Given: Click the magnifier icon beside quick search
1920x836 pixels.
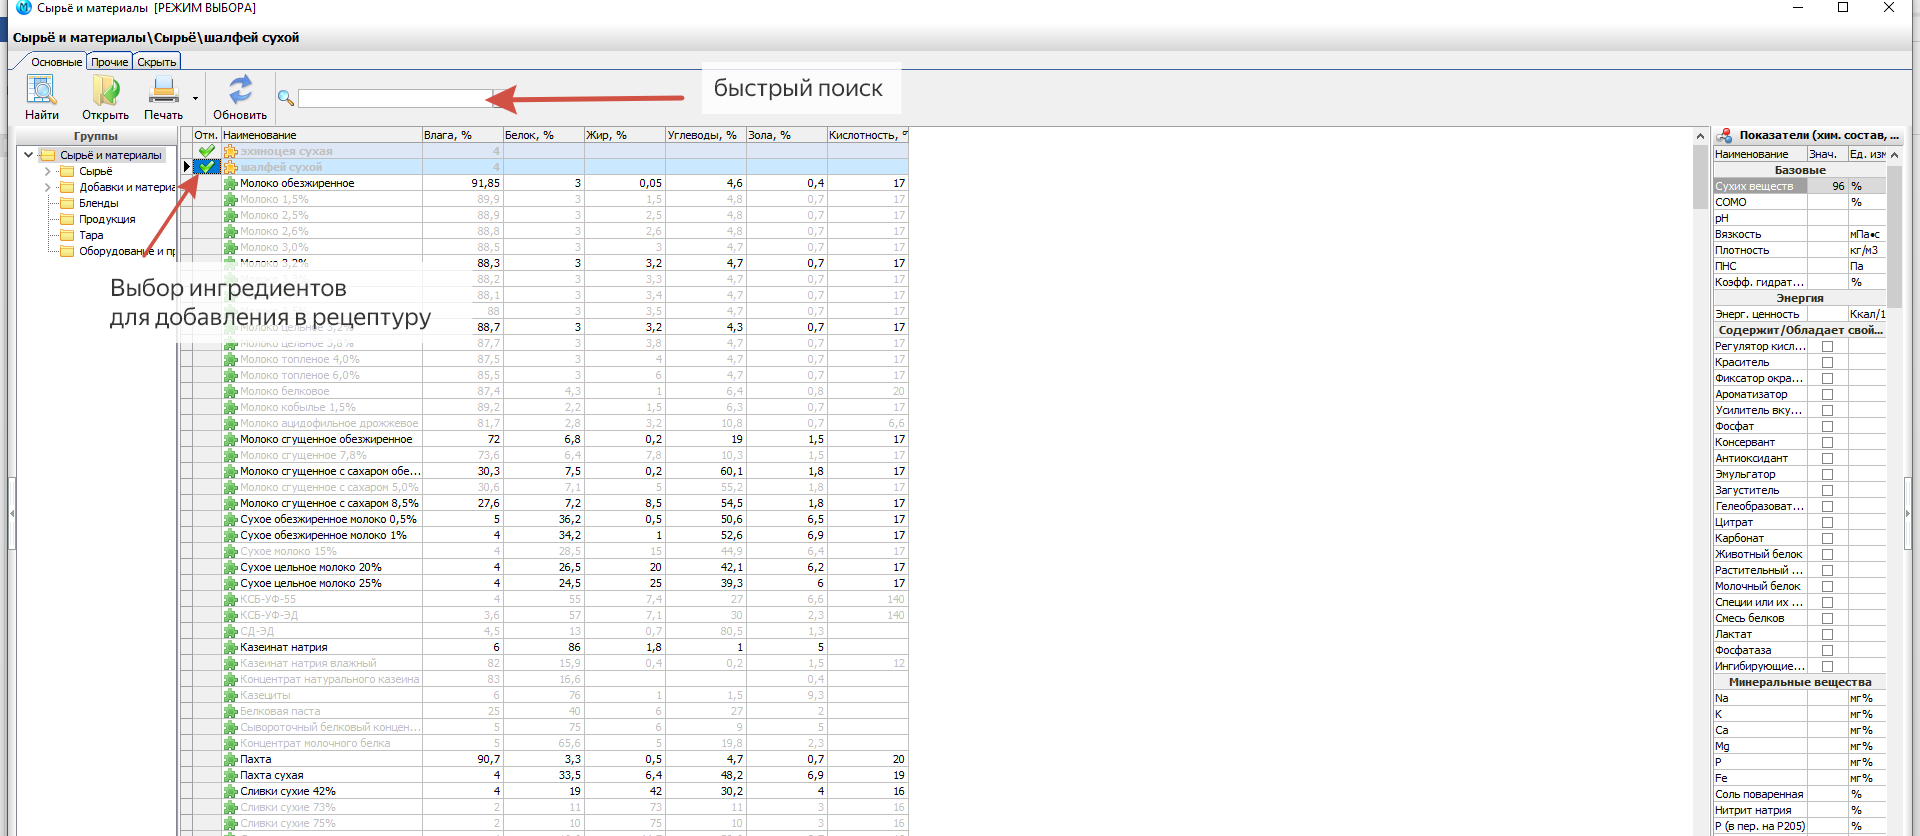Looking at the screenshot, I should click(286, 98).
